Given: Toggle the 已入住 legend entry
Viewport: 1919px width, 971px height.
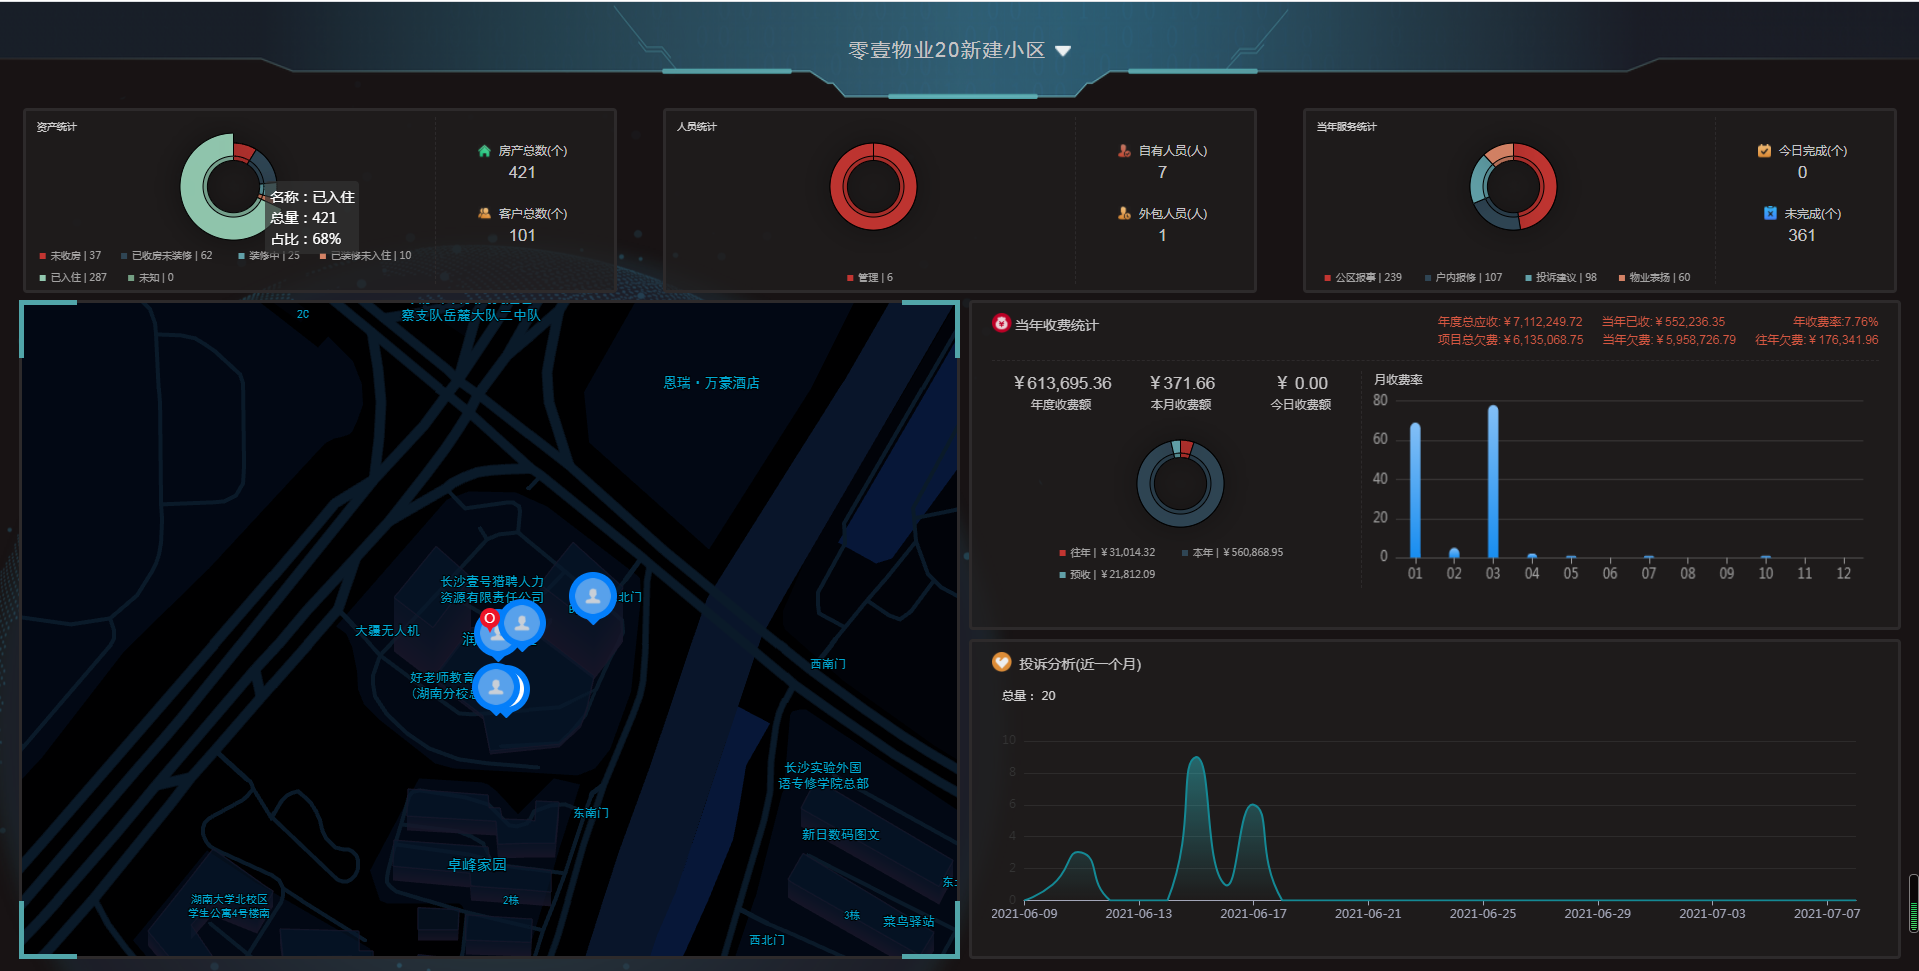Looking at the screenshot, I should coord(73,278).
